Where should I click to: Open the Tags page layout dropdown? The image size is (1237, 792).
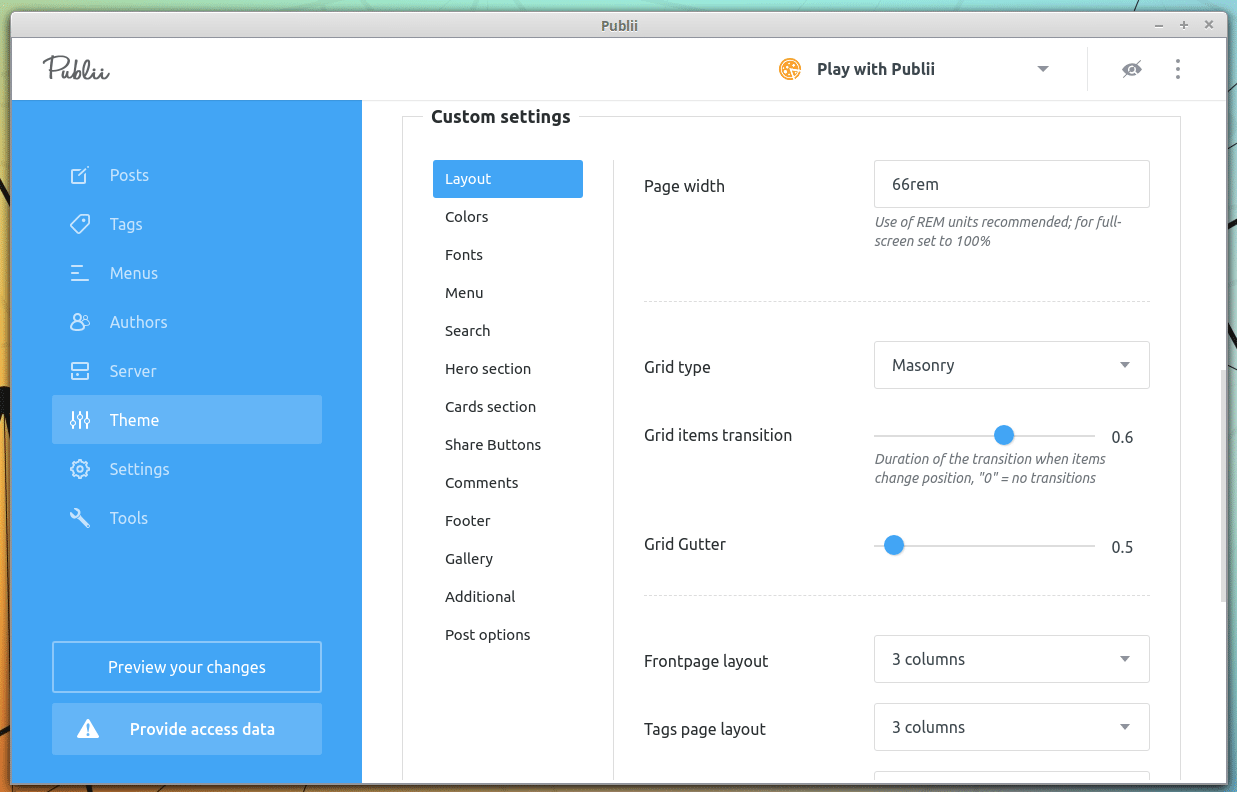(x=1011, y=727)
